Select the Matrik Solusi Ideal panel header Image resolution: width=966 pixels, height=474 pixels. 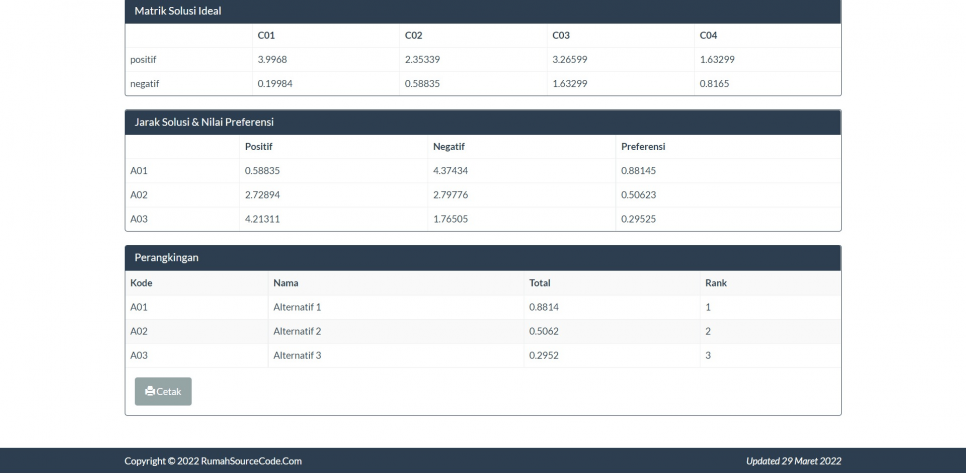pyautogui.click(x=178, y=11)
